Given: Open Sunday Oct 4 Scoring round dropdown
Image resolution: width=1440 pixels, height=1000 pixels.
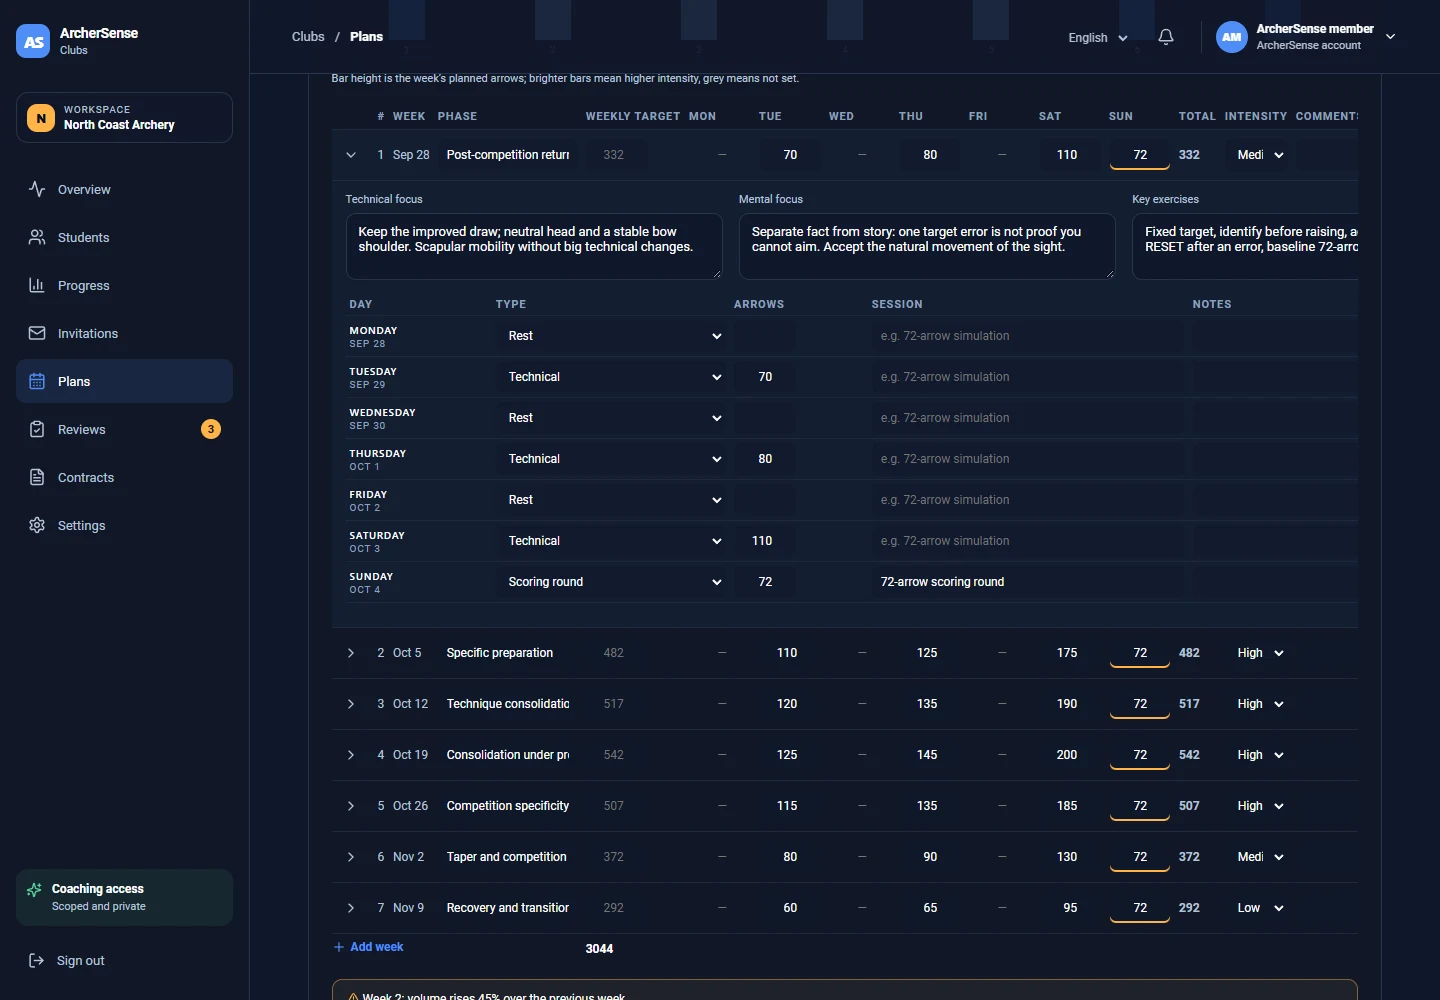Looking at the screenshot, I should point(613,582).
